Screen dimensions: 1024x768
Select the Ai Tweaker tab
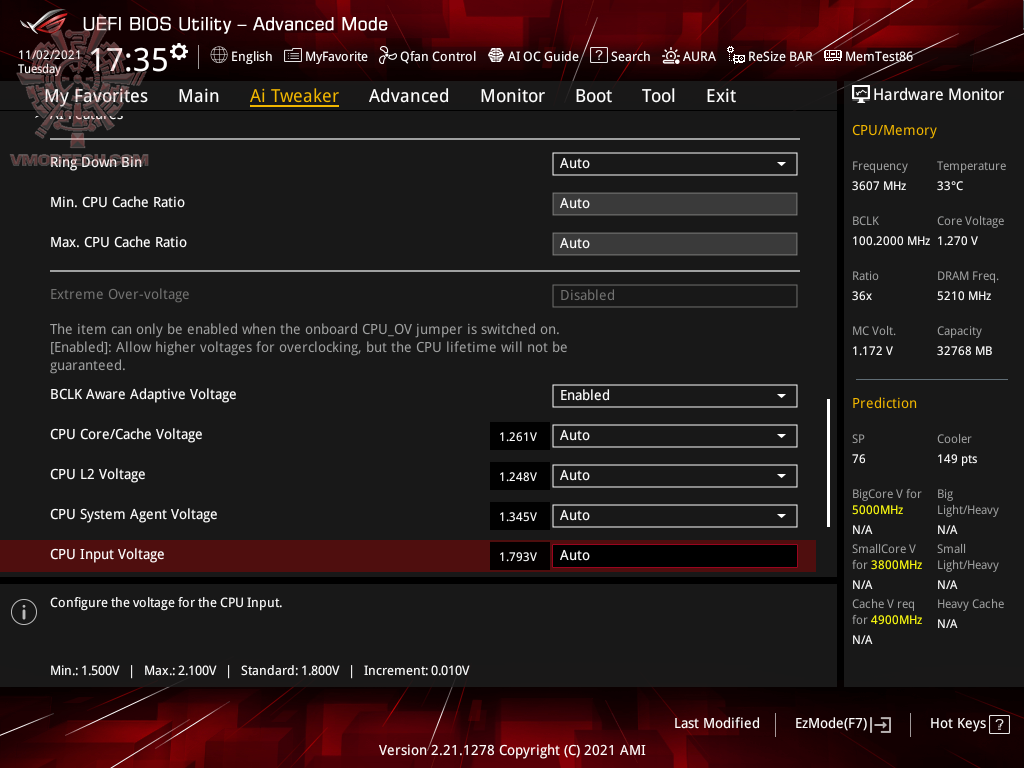point(294,96)
